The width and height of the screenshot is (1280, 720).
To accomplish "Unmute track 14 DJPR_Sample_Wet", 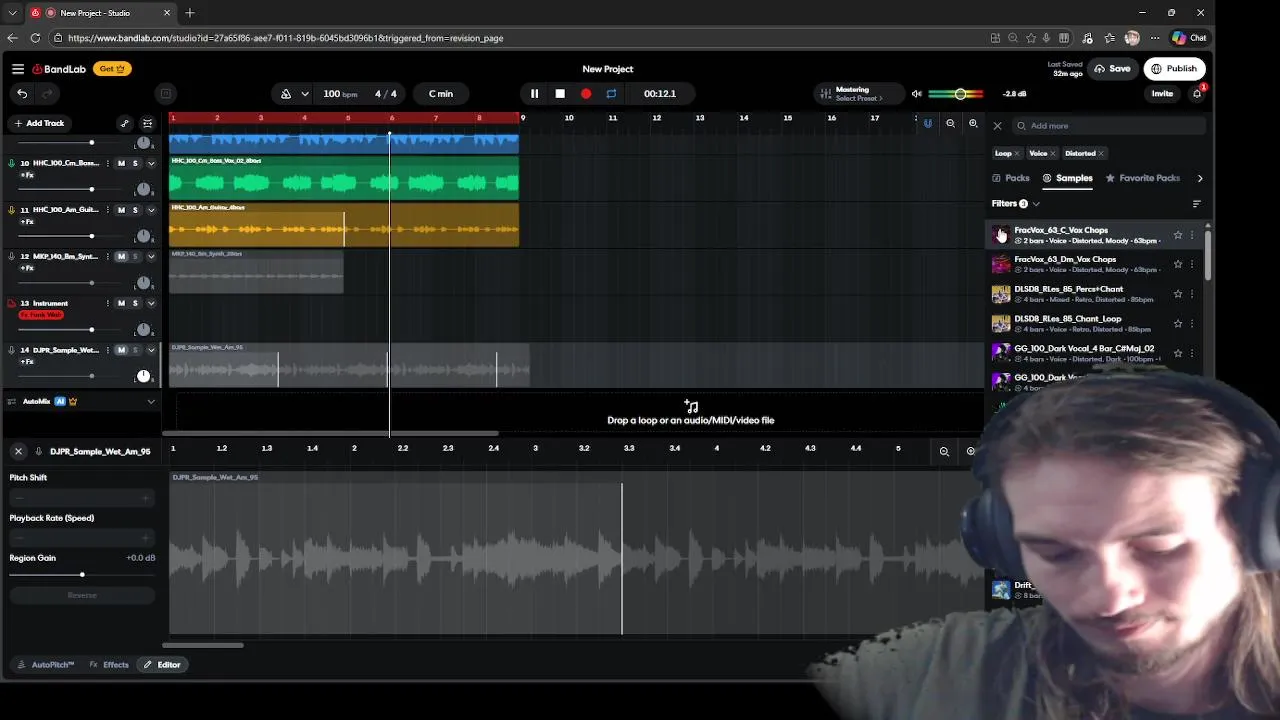I will pos(121,350).
